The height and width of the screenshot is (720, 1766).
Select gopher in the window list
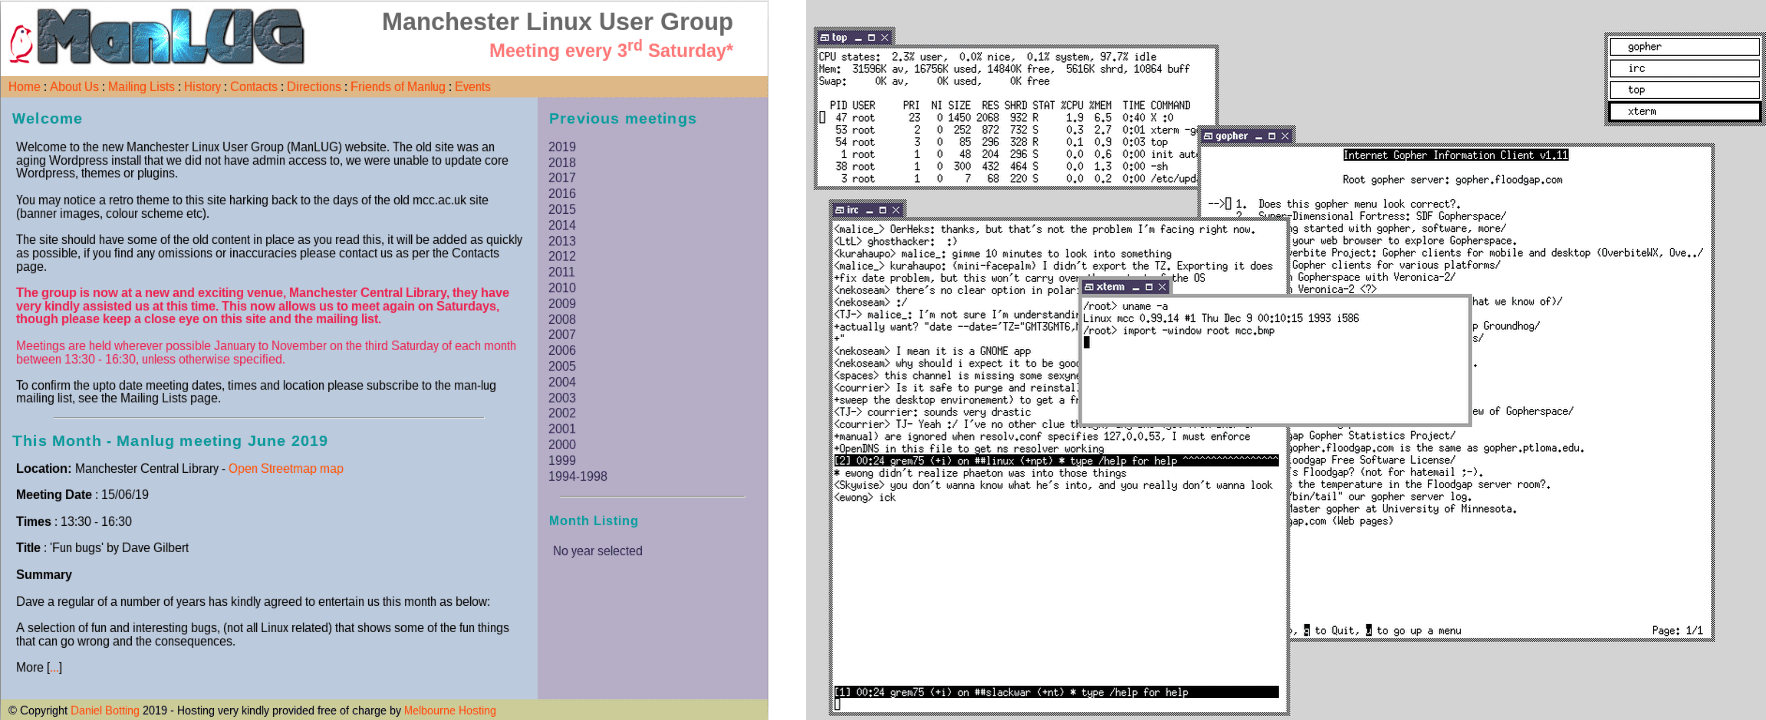[x=1684, y=47]
